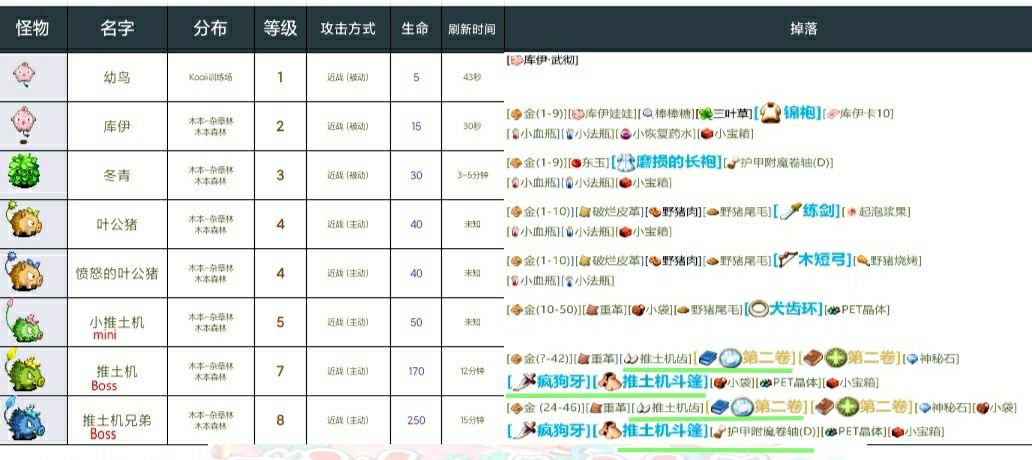Screen dimensions: 1032x460
Task: Select the 小推土机 mini monster sprite
Action: 23,321
